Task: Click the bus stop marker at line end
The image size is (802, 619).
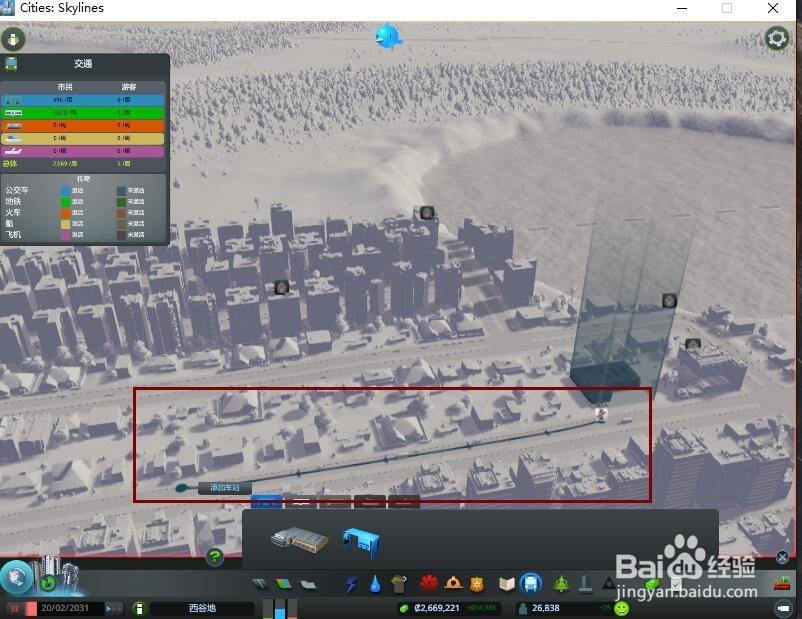Action: coord(602,414)
